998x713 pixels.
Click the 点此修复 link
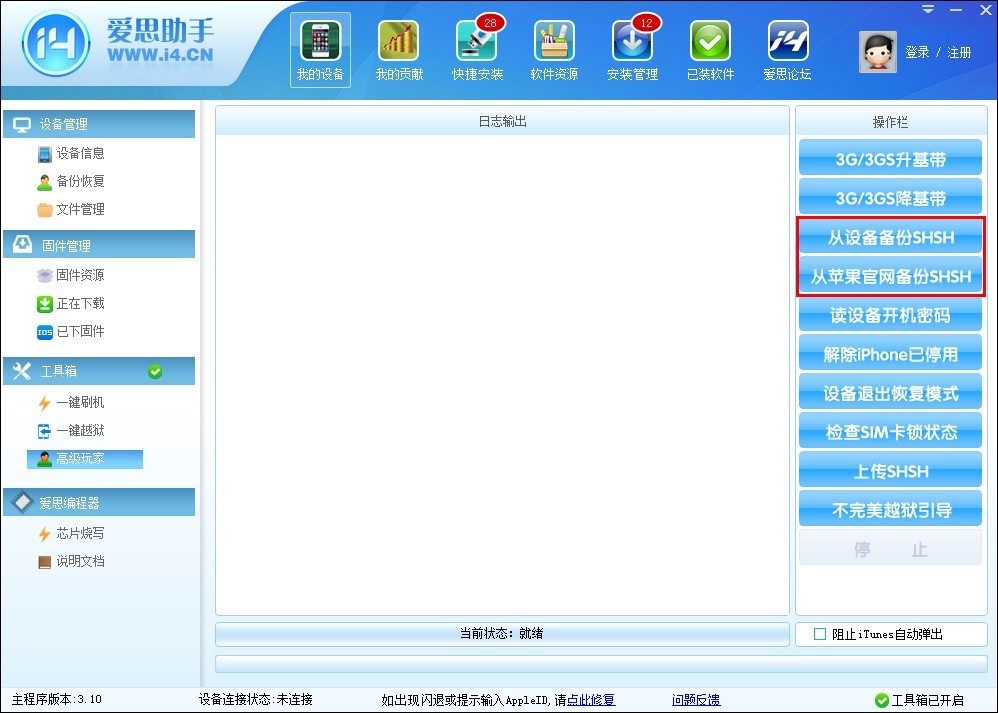tap(591, 700)
